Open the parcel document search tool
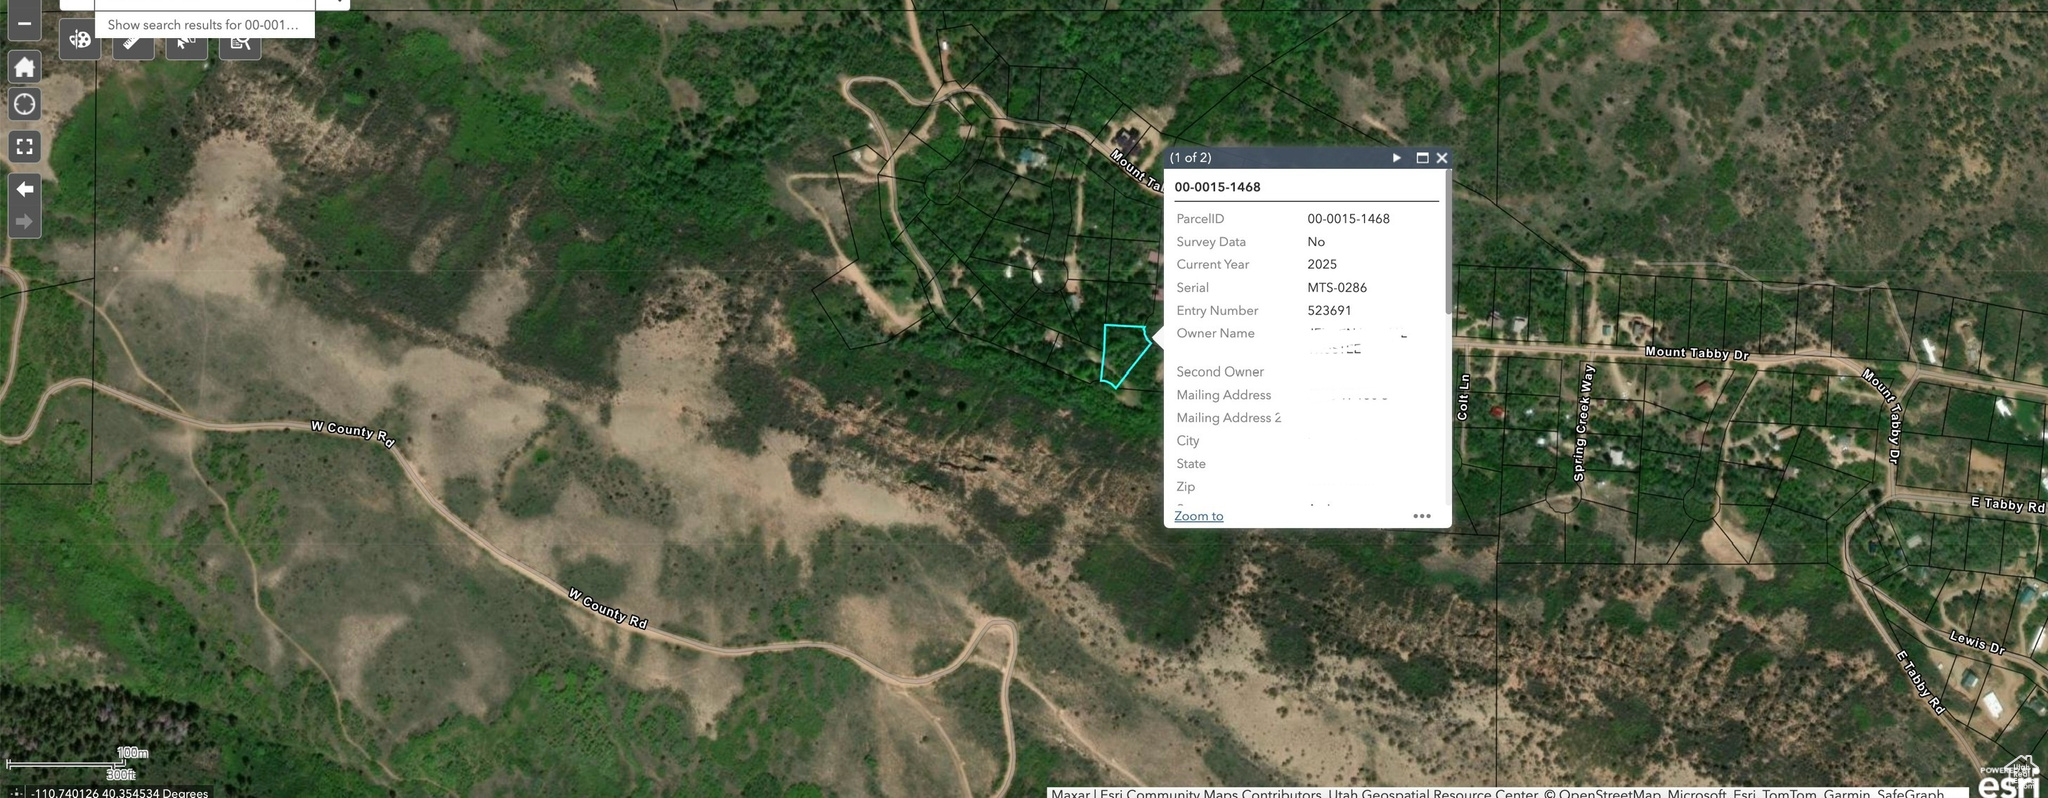This screenshot has width=2048, height=798. [240, 41]
